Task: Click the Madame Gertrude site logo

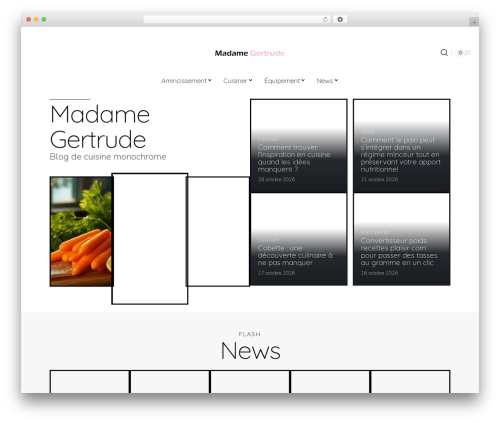Action: 249,53
